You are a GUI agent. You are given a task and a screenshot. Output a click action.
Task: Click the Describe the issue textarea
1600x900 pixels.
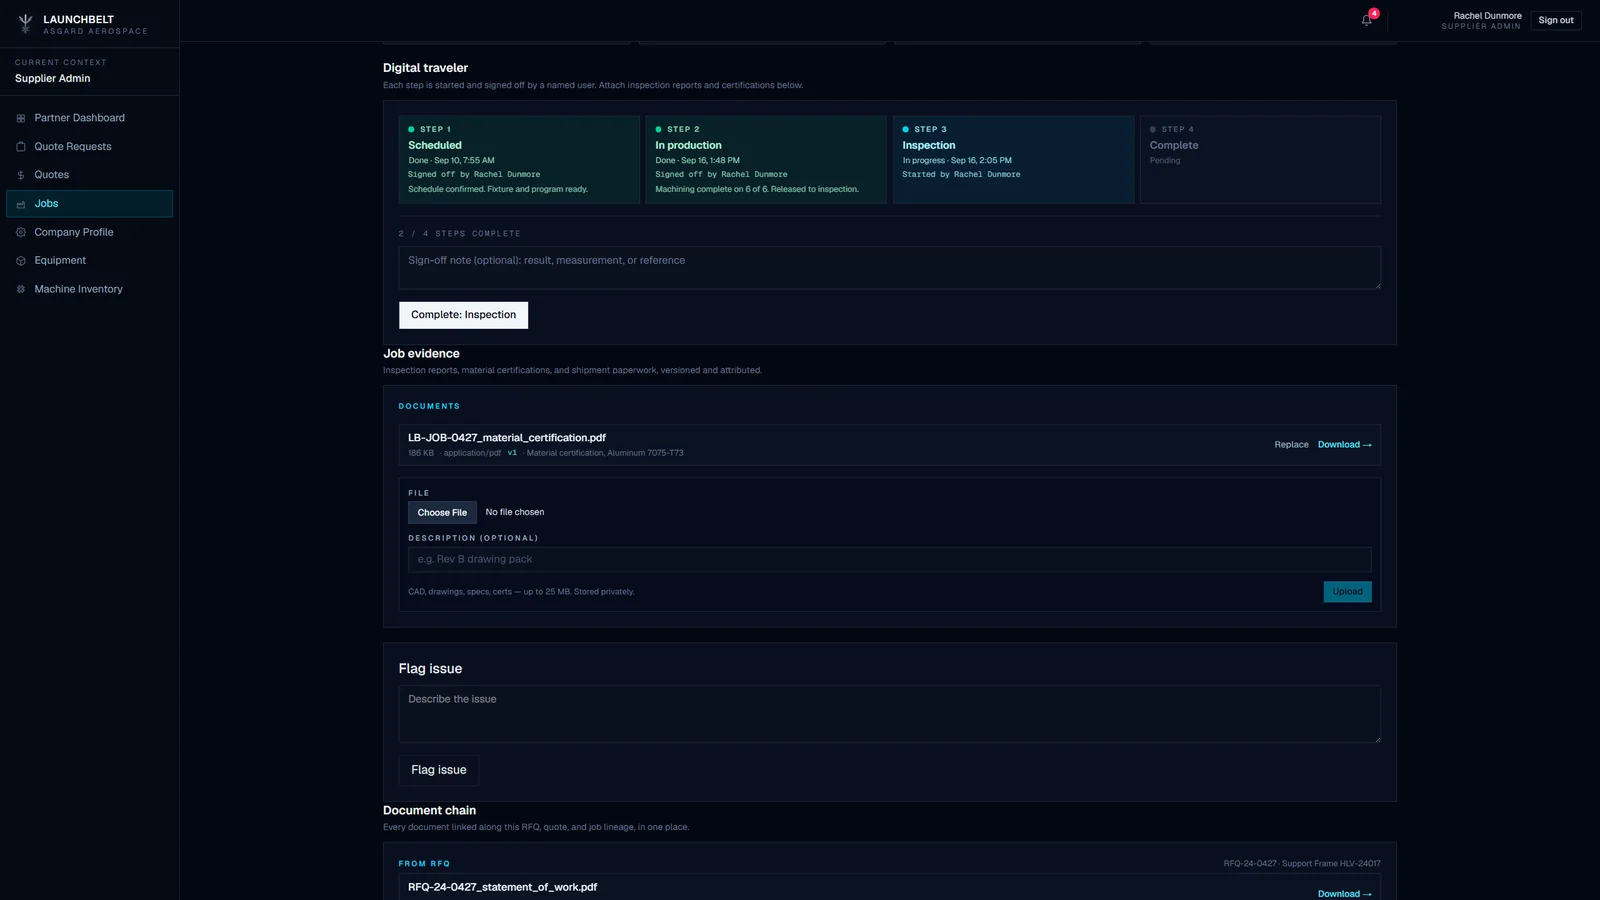pos(890,714)
